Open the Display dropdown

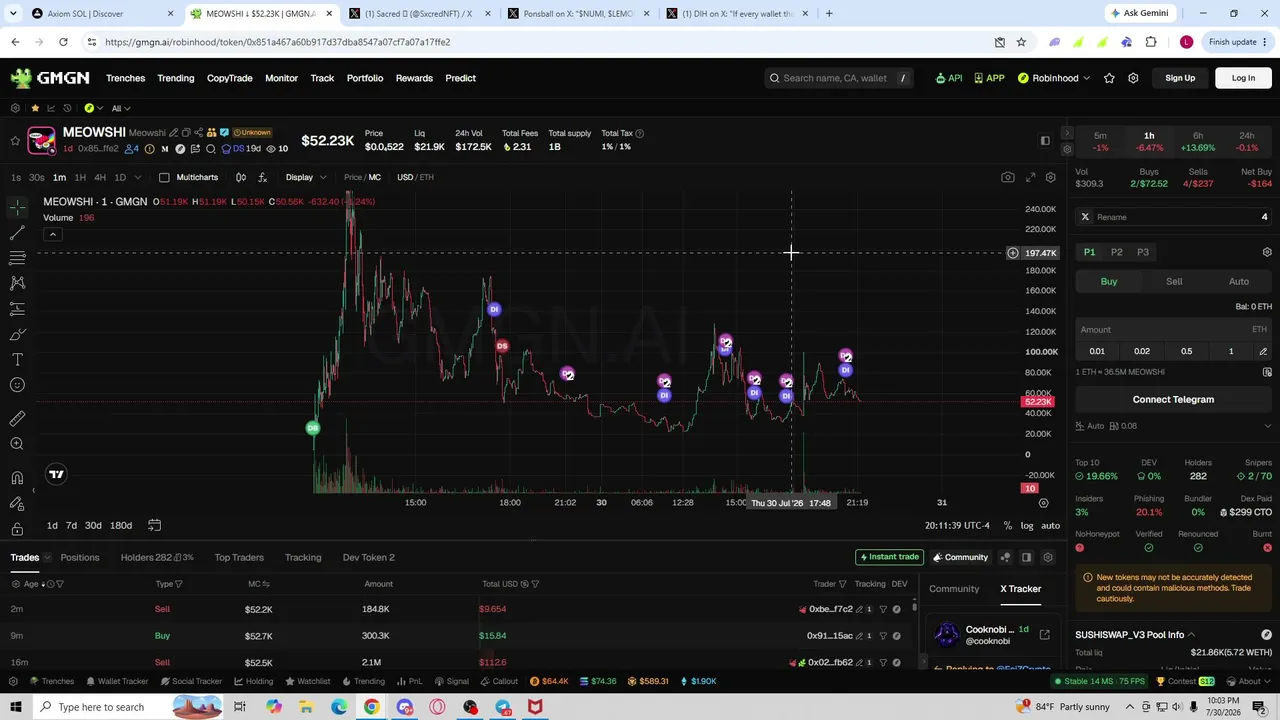point(306,177)
